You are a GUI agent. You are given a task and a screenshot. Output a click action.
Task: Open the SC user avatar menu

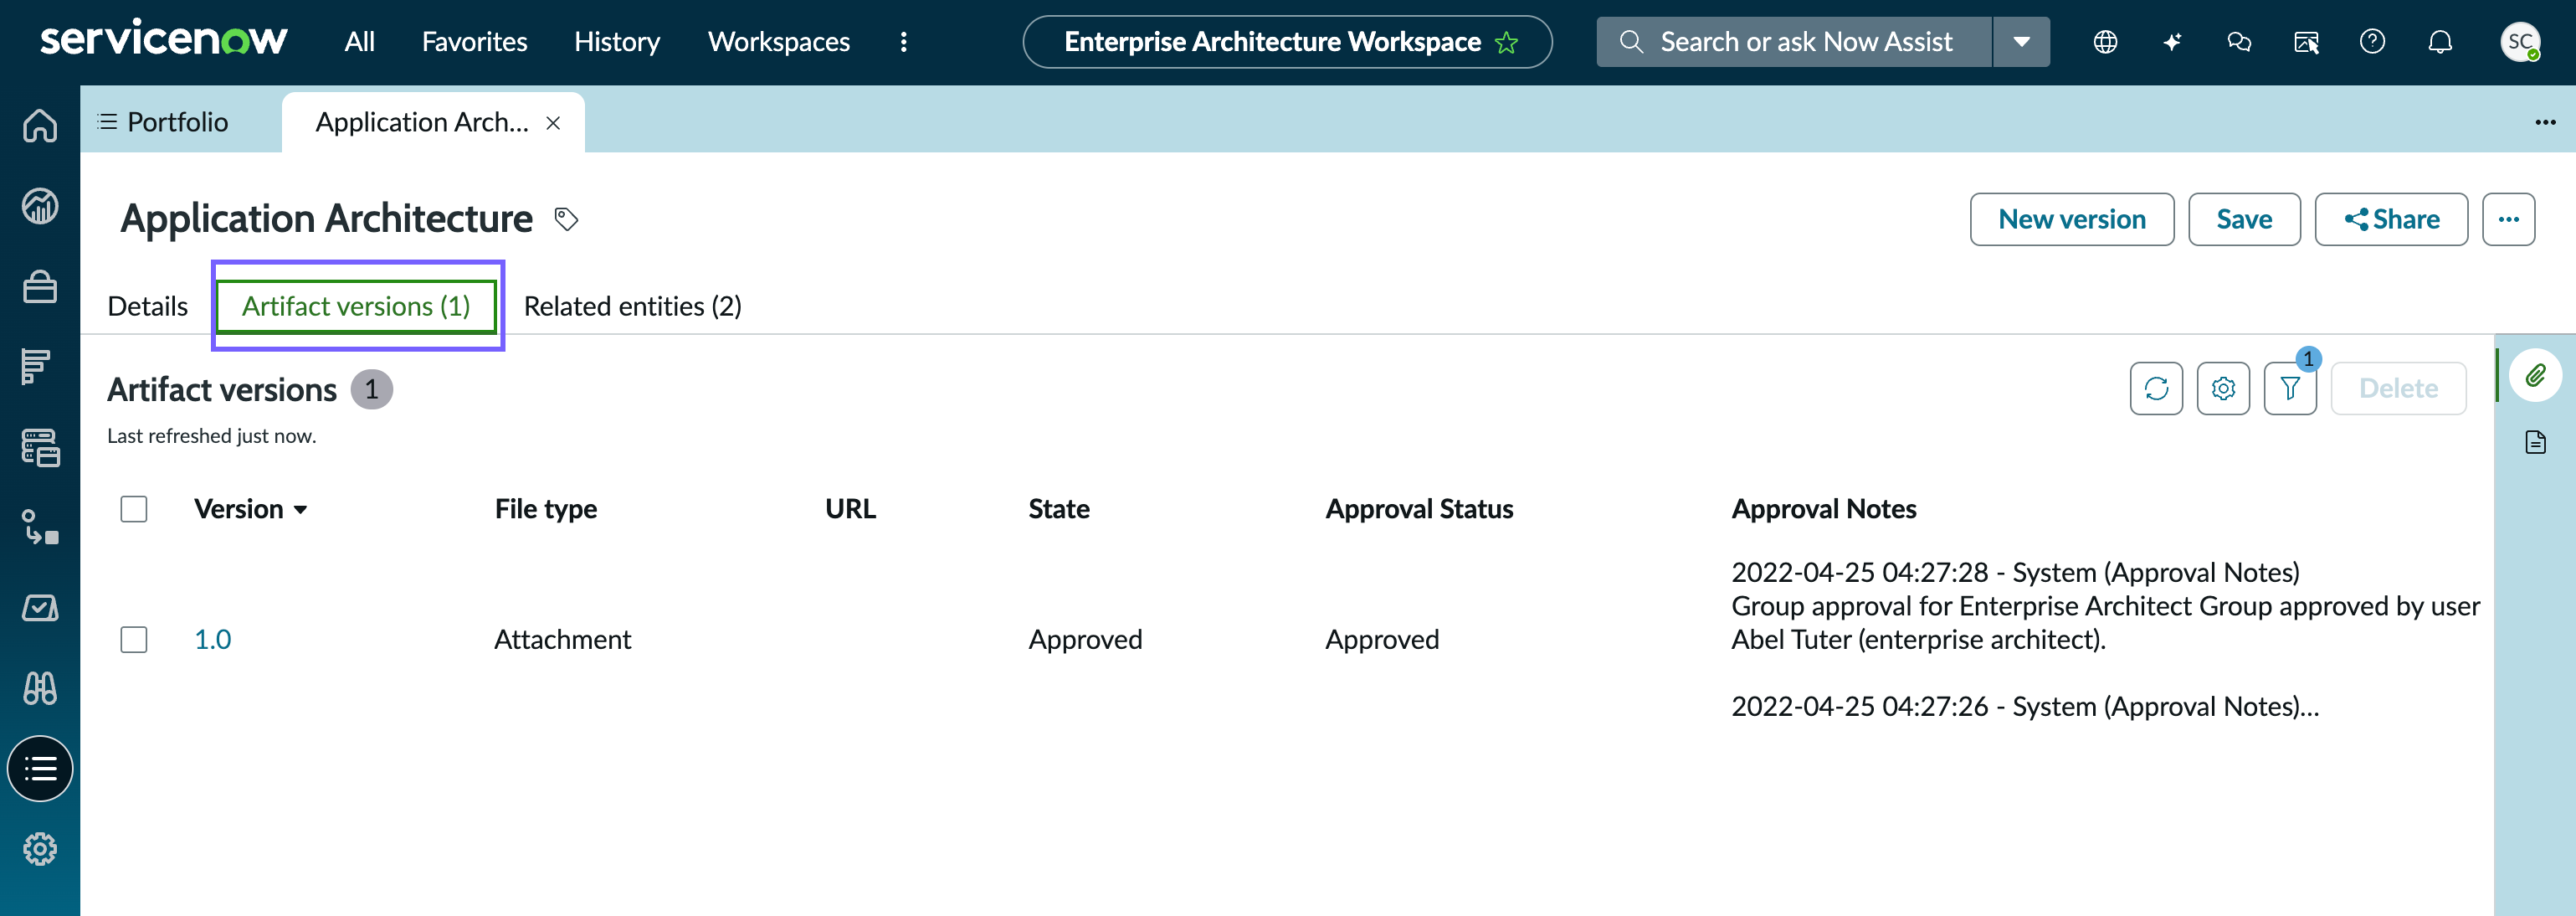2520,42
